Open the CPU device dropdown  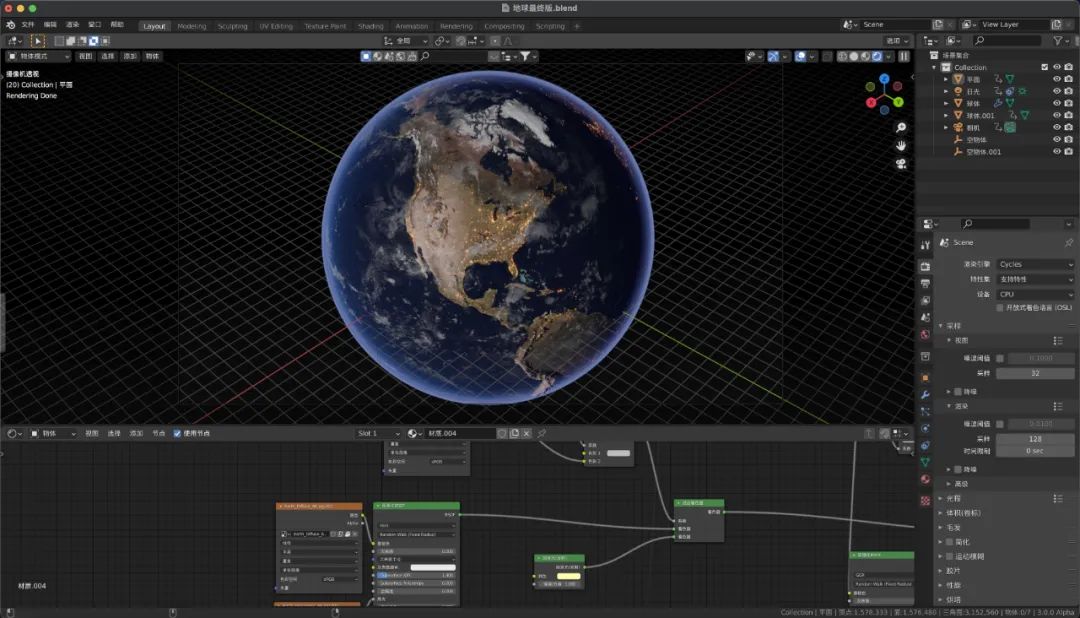point(1034,294)
